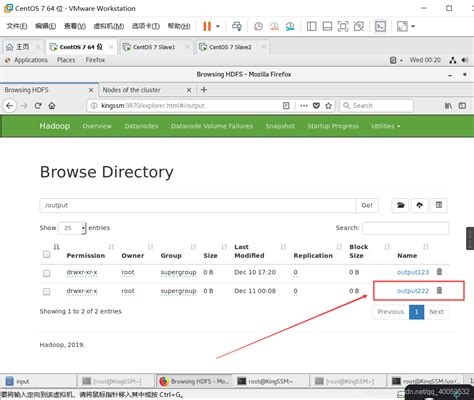Check the box for output222 row
The image size is (474, 400).
click(x=47, y=292)
